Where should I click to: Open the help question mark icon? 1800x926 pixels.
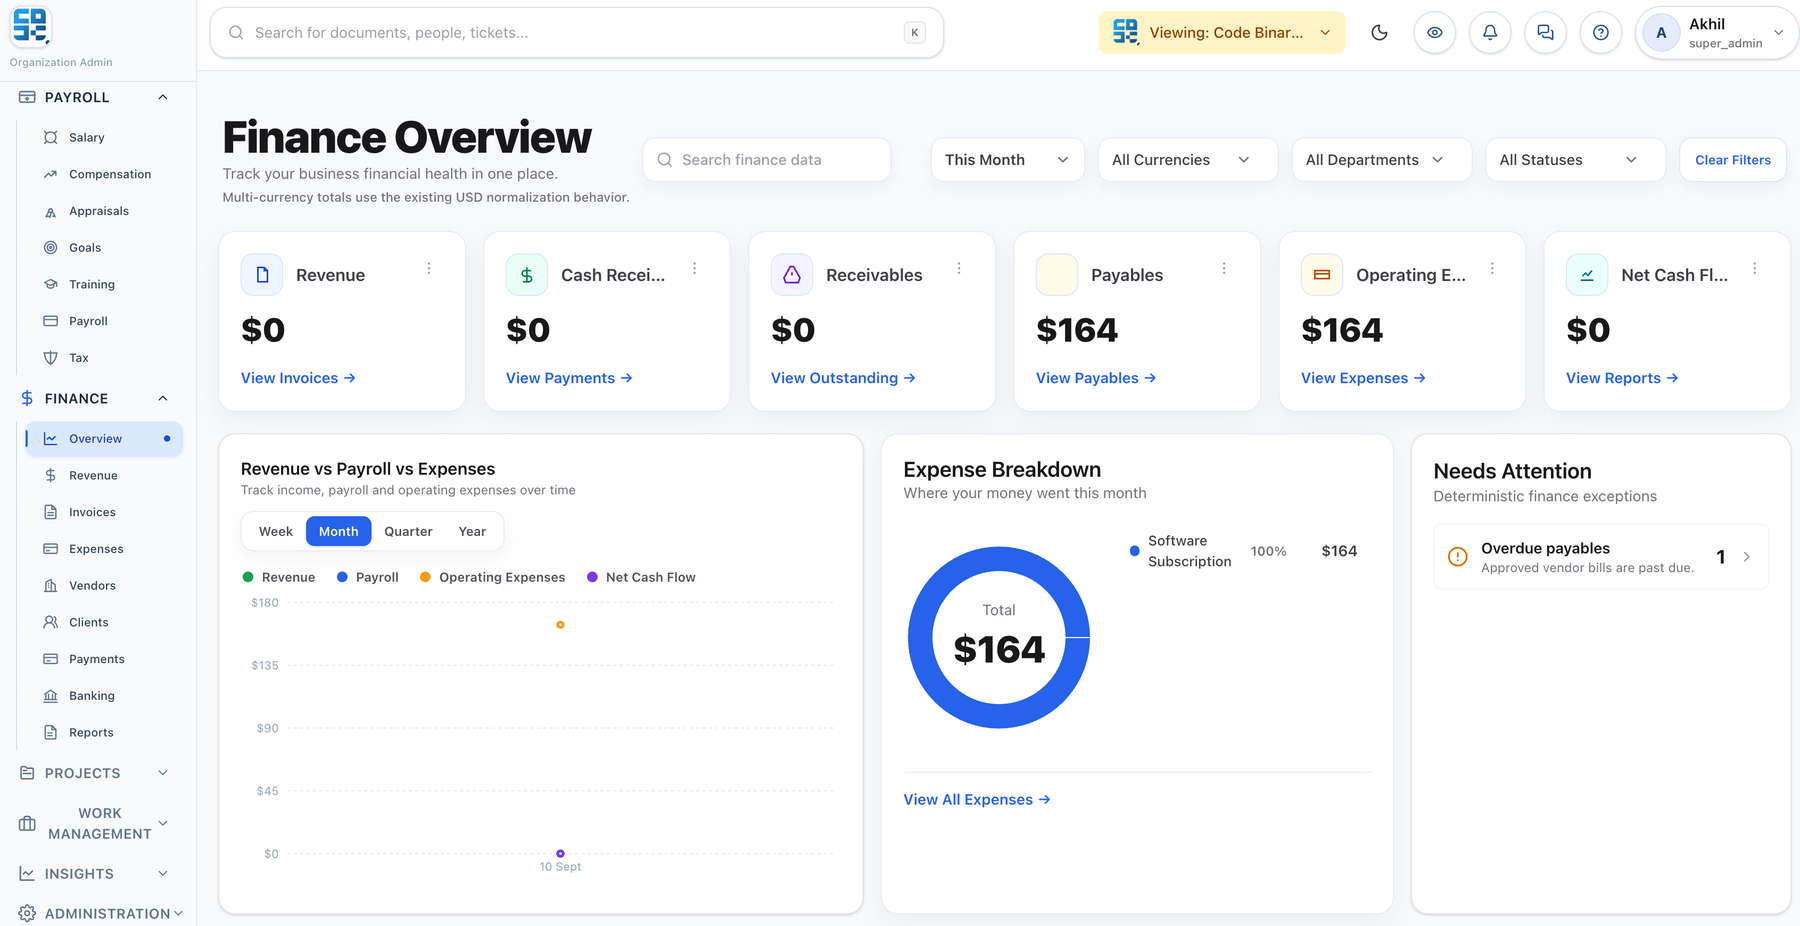click(x=1601, y=33)
